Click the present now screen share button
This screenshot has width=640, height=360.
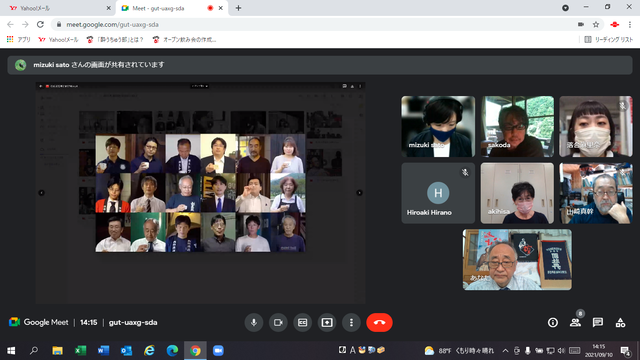(327, 322)
